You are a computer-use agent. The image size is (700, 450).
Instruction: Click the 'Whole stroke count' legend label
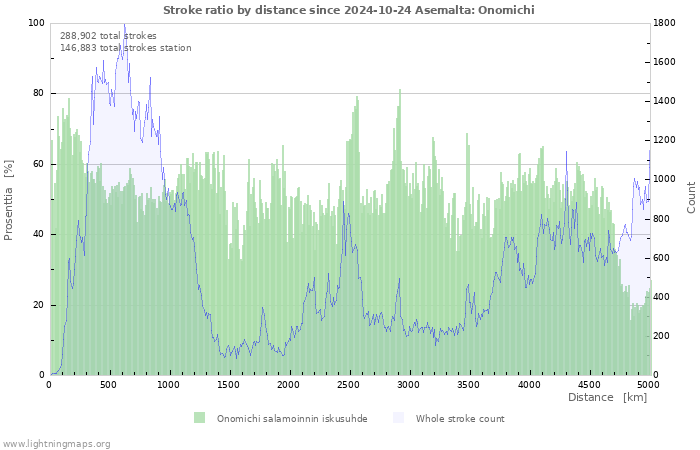click(x=460, y=419)
